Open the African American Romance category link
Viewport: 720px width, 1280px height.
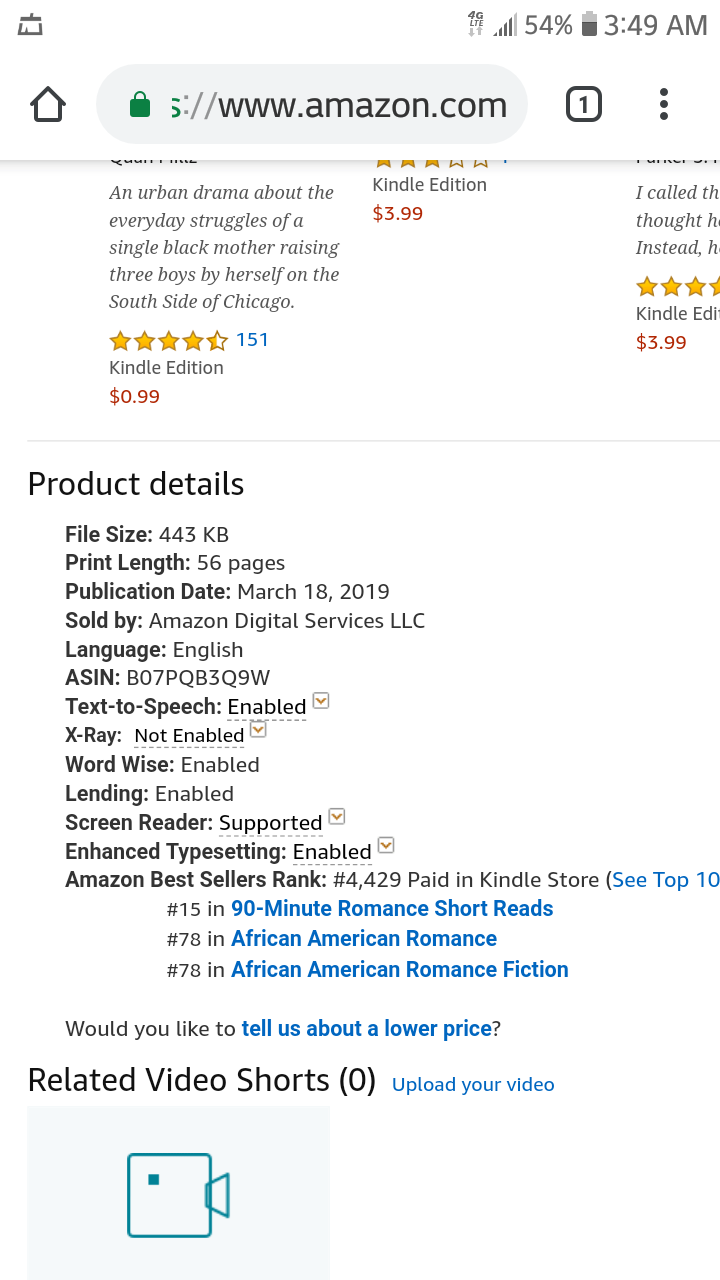click(x=364, y=939)
